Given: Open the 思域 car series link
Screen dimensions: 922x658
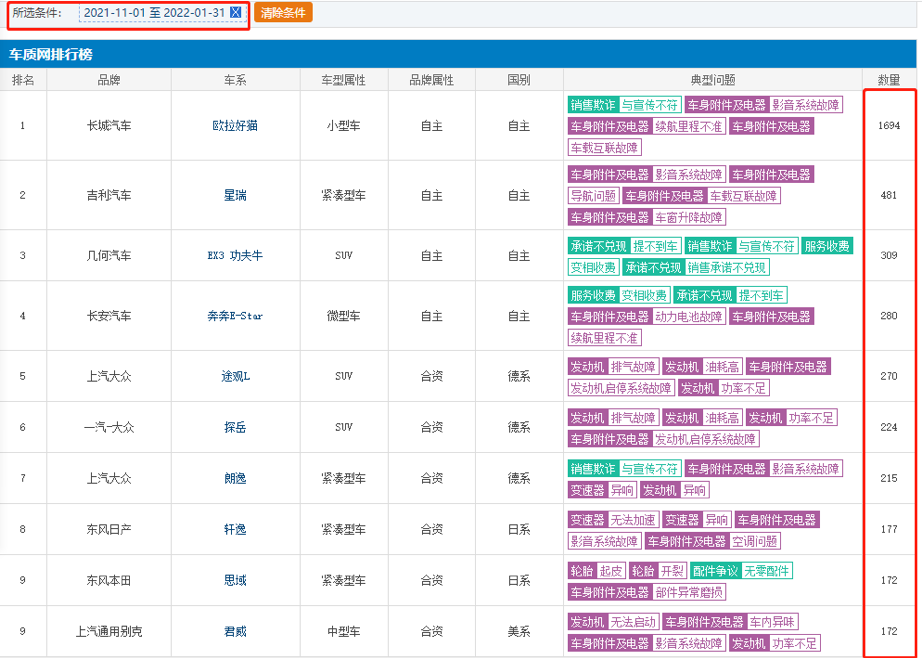Looking at the screenshot, I should pos(235,580).
